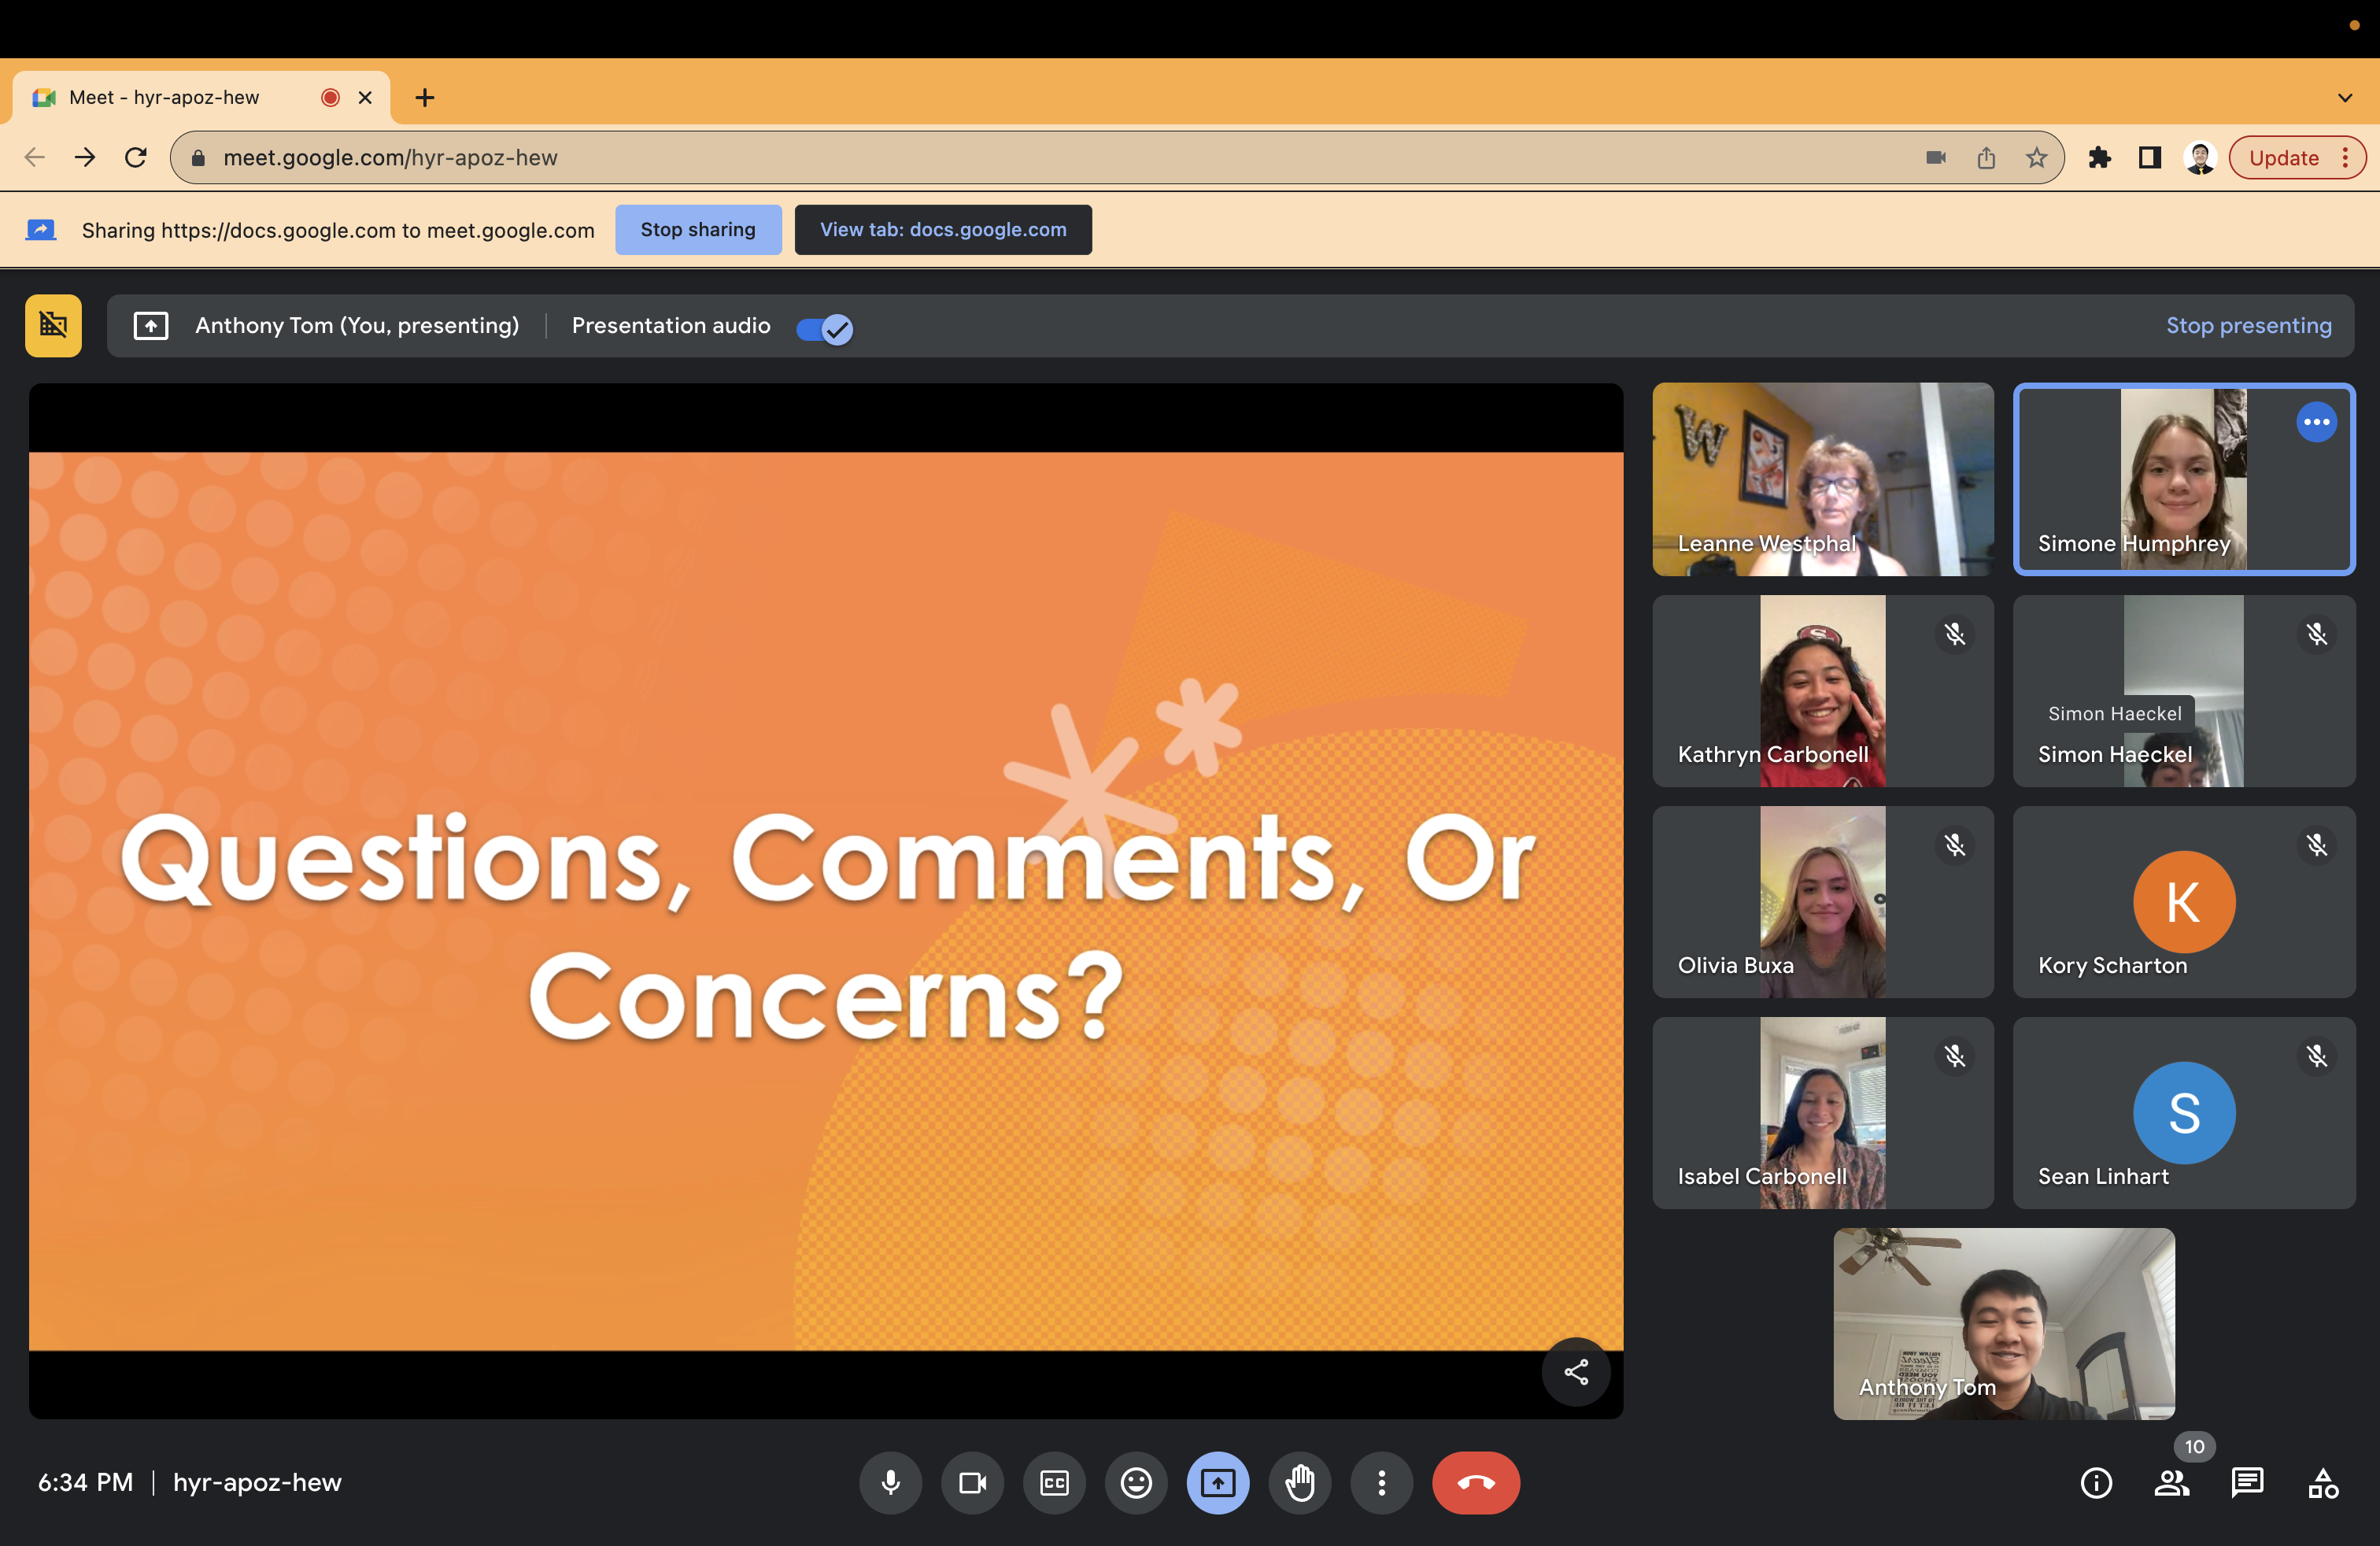Mute microphone in bottom call controls
Image resolution: width=2380 pixels, height=1546 pixels.
[x=890, y=1482]
